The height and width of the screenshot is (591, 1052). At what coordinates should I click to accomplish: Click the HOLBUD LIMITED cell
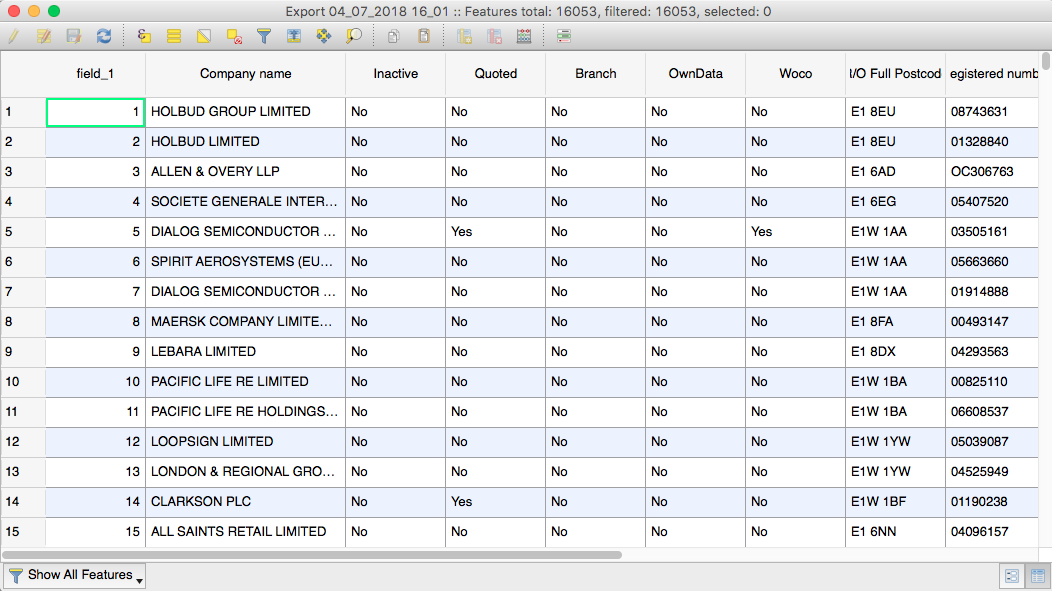pos(246,142)
